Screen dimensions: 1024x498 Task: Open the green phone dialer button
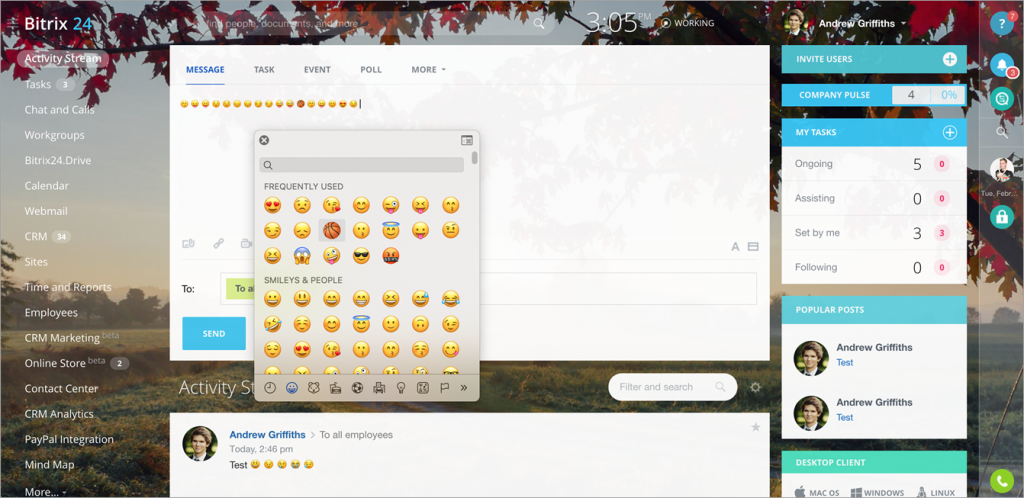(1002, 482)
